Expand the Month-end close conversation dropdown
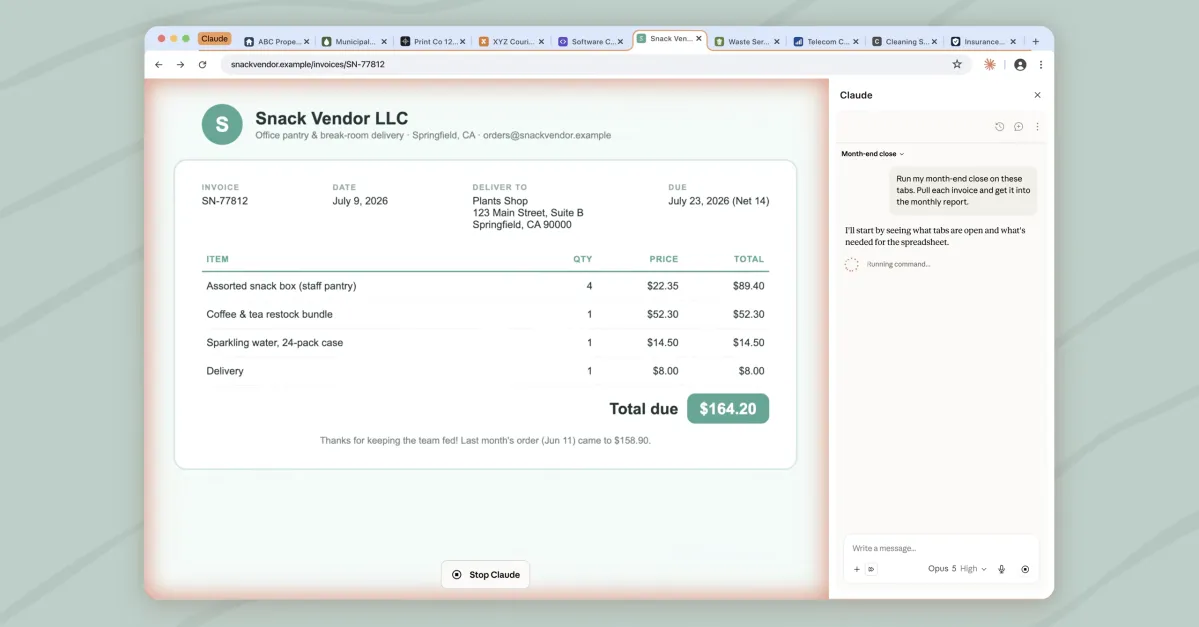 tap(872, 154)
